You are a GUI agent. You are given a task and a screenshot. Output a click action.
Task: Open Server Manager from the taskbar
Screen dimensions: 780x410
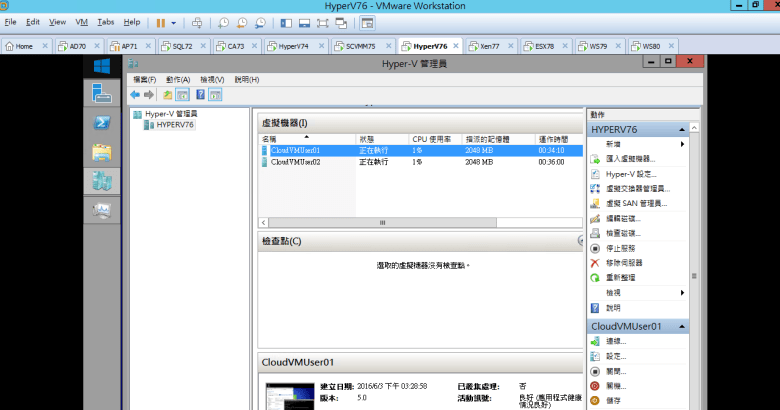[x=102, y=93]
